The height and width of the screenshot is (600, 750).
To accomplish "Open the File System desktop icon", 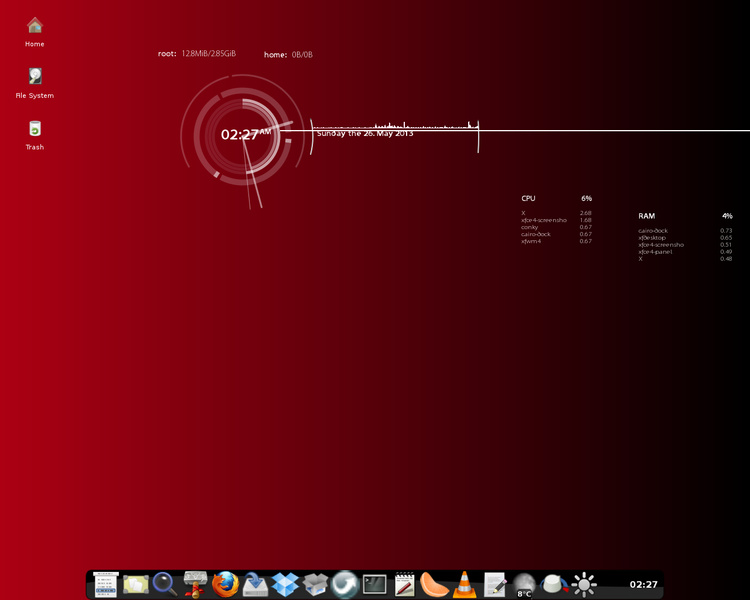I will 35,78.
